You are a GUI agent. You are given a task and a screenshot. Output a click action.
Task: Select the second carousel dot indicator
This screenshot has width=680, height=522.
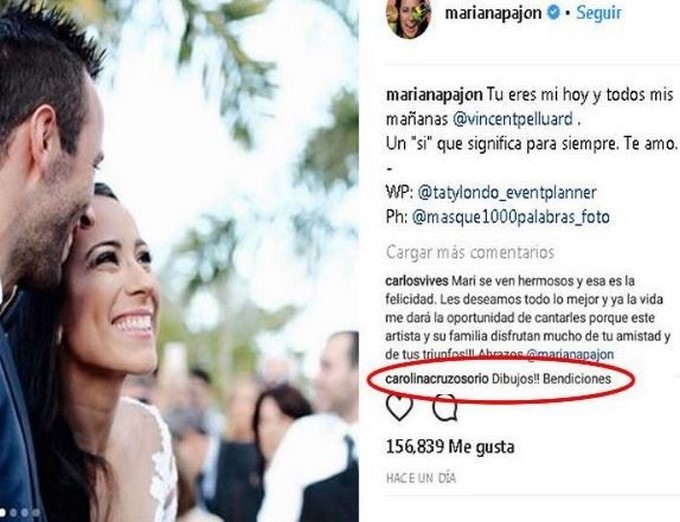(13, 512)
